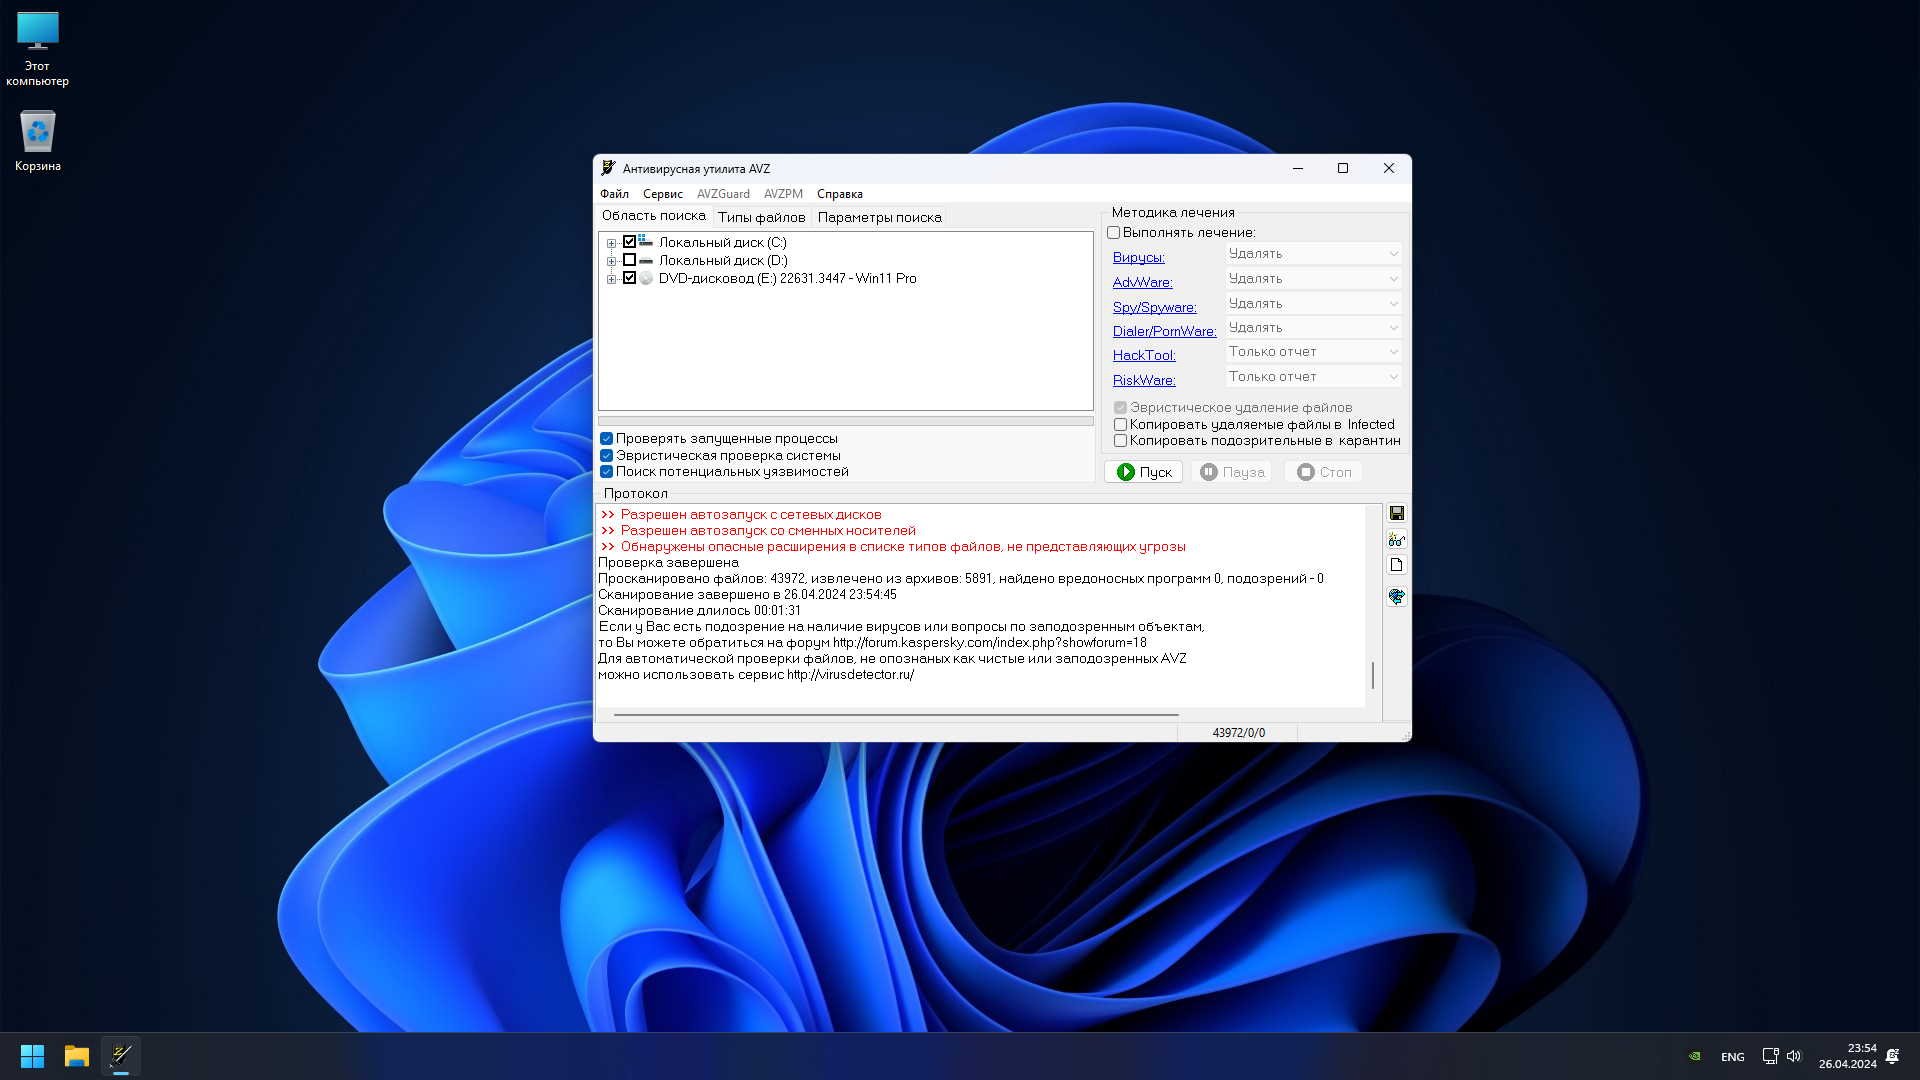
Task: Click the glasses icon beside the protocol
Action: (x=1397, y=540)
